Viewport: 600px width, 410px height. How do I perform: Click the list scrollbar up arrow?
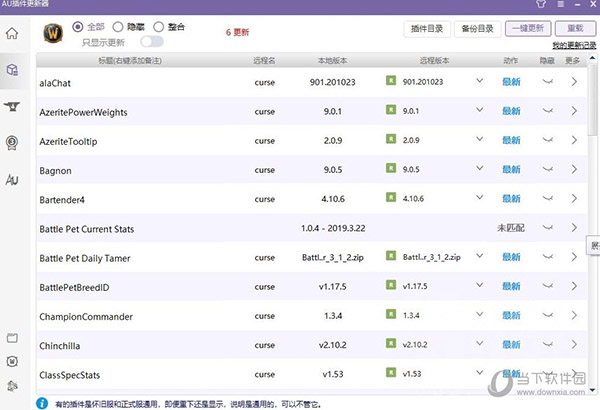pos(592,58)
